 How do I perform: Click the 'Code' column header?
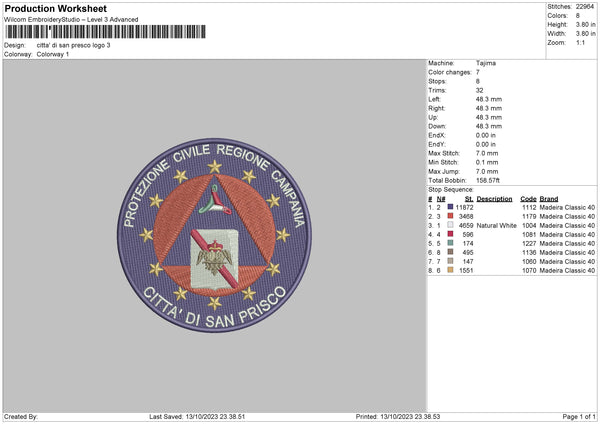[x=528, y=199]
